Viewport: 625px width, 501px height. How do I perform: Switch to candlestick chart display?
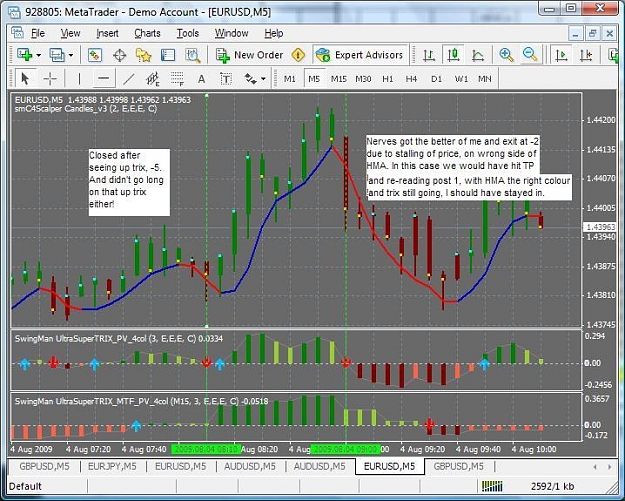tap(453, 55)
